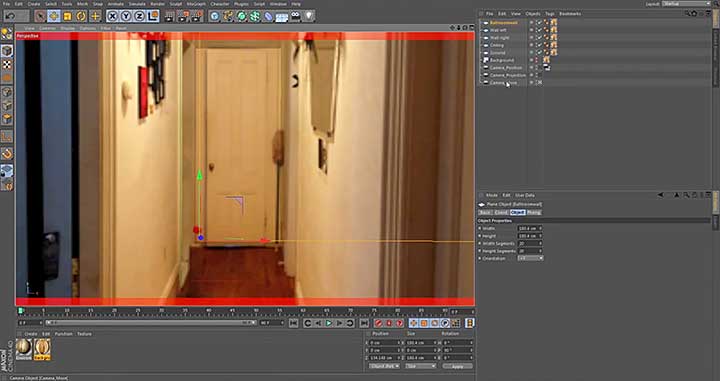Image resolution: width=720 pixels, height=381 pixels.
Task: Select the second material thumbnail
Action: pos(42,349)
